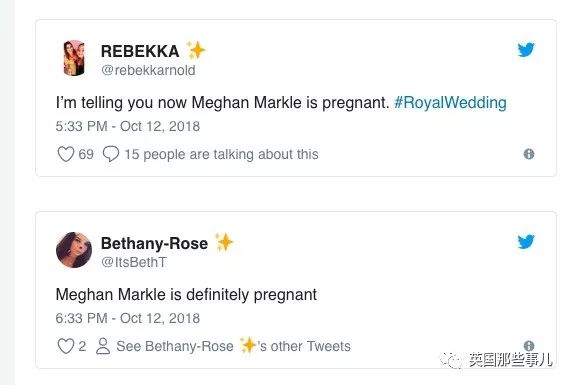
Task: Click the info icon on Bethany-Rose's tweet
Action: (x=529, y=346)
